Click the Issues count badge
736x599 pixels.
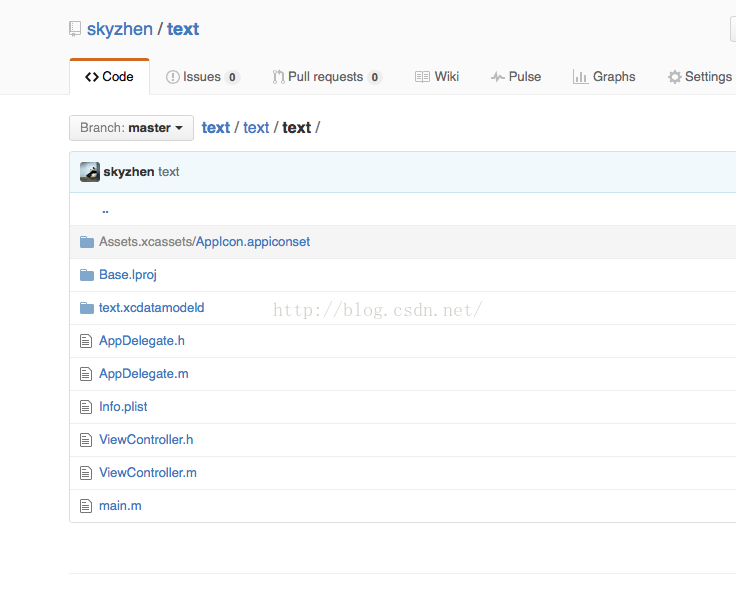[232, 77]
